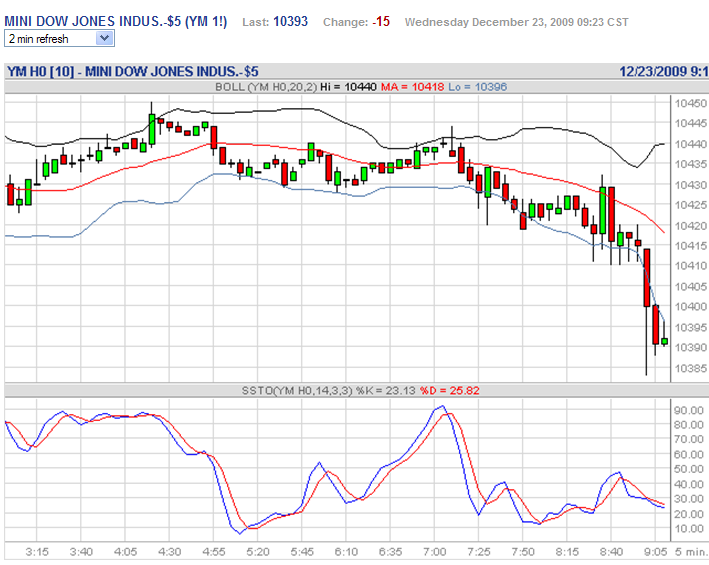The height and width of the screenshot is (565, 709).
Task: Click the 10420 price axis label
Action: (x=690, y=226)
